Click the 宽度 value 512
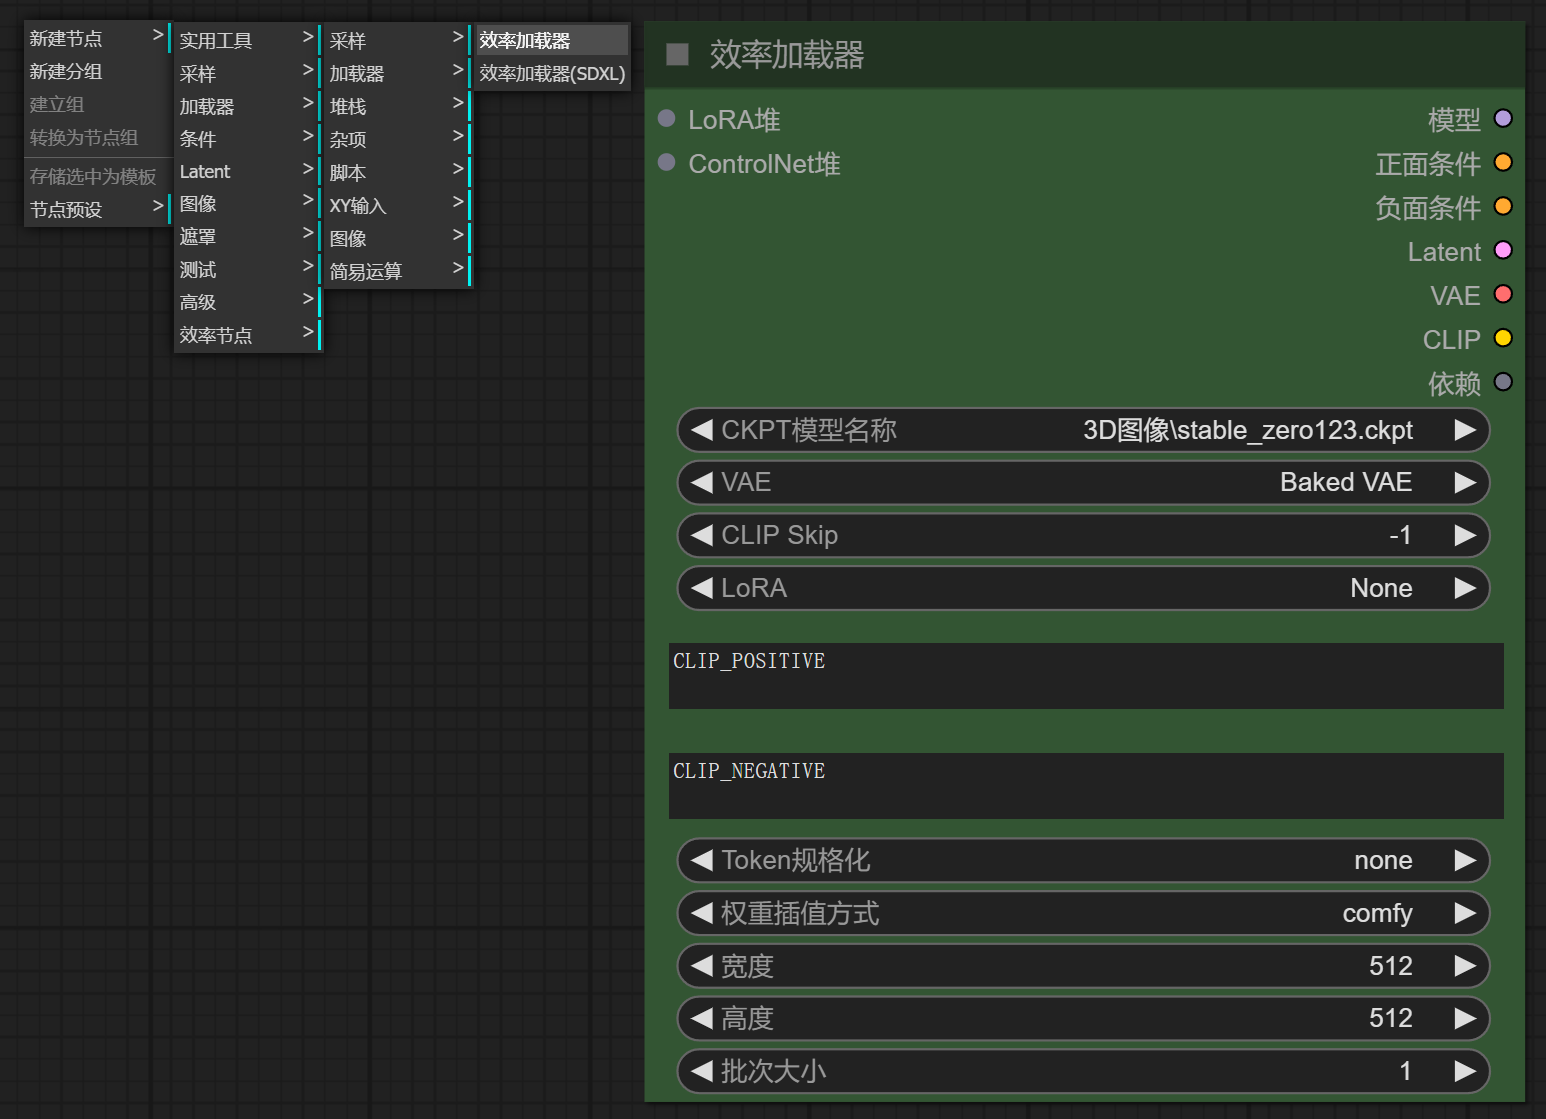Image resolution: width=1546 pixels, height=1119 pixels. tap(1390, 966)
